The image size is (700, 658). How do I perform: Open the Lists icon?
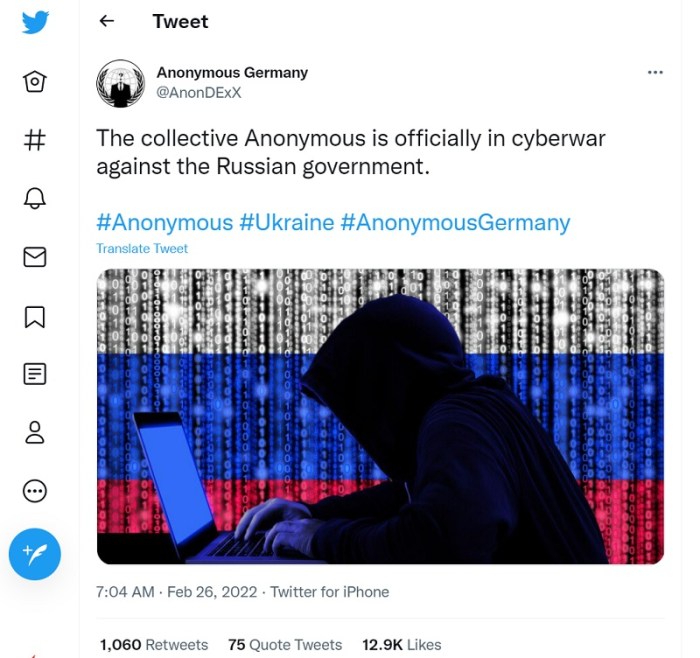[x=35, y=374]
